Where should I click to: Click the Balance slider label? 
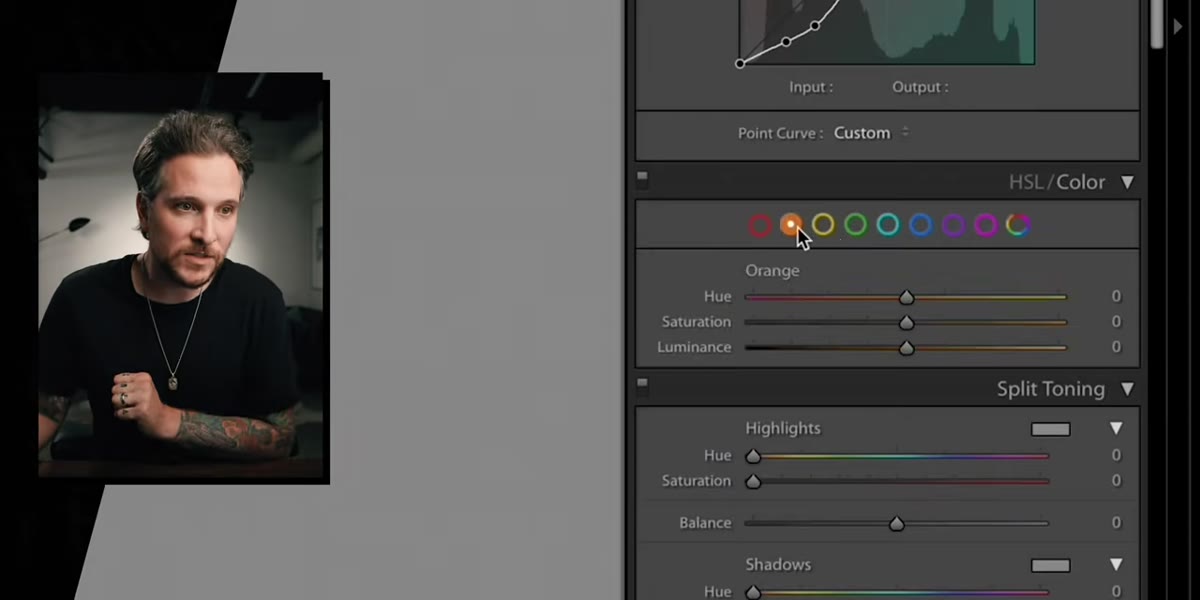tap(705, 522)
